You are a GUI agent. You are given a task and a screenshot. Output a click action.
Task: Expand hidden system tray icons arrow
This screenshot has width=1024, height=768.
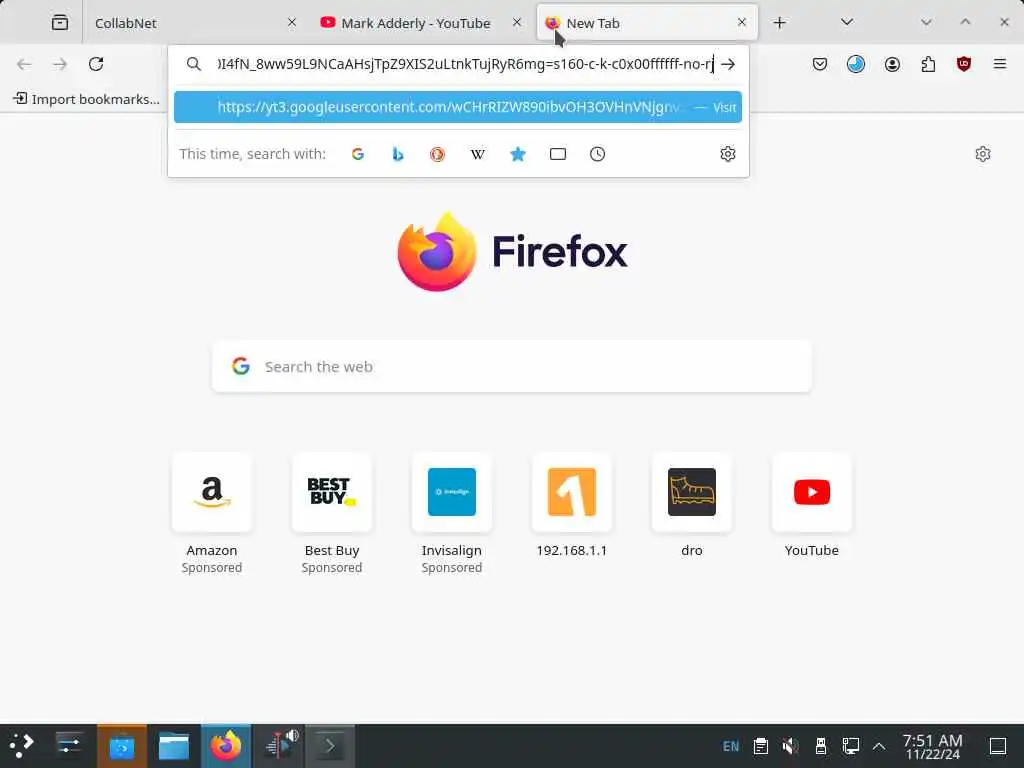(879, 746)
